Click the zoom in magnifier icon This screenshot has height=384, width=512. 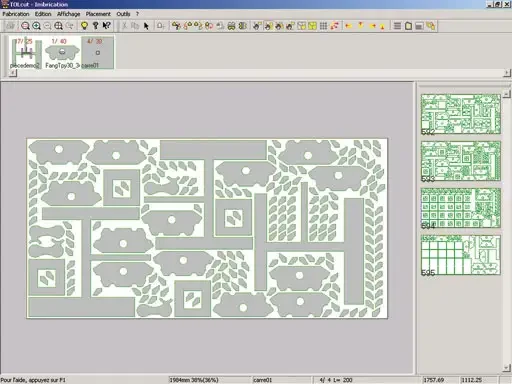tap(36, 26)
